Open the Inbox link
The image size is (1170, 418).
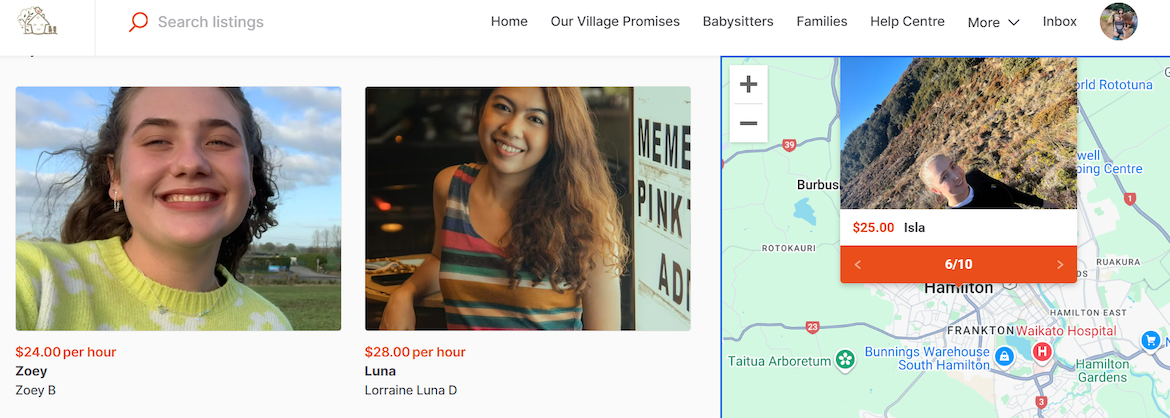[1060, 22]
